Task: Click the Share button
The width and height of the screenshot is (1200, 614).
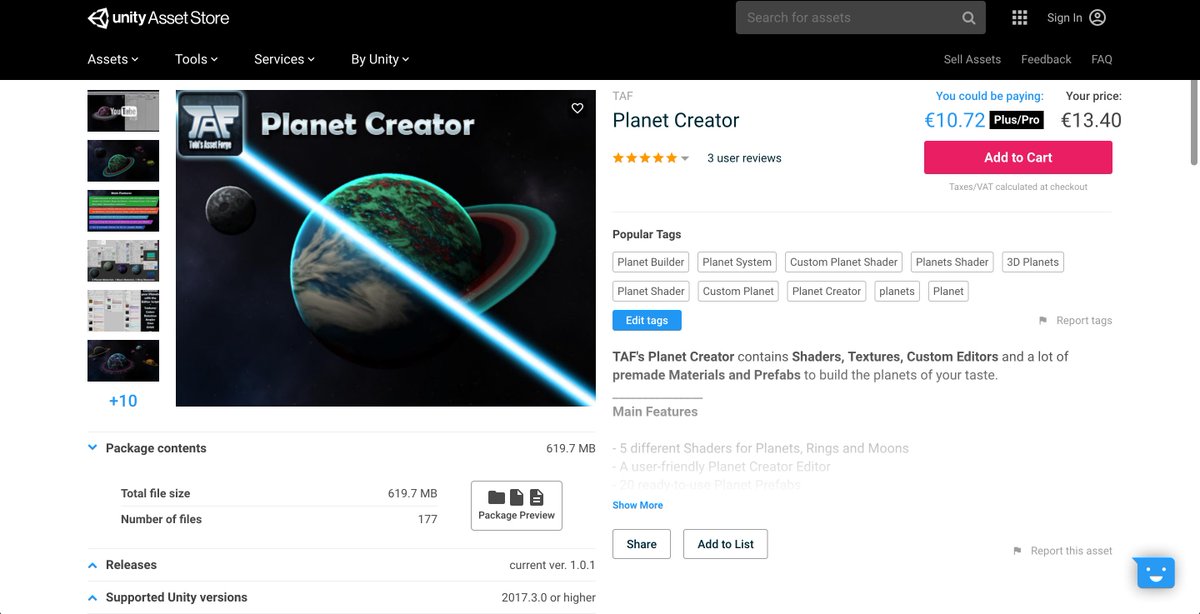Action: click(x=642, y=544)
